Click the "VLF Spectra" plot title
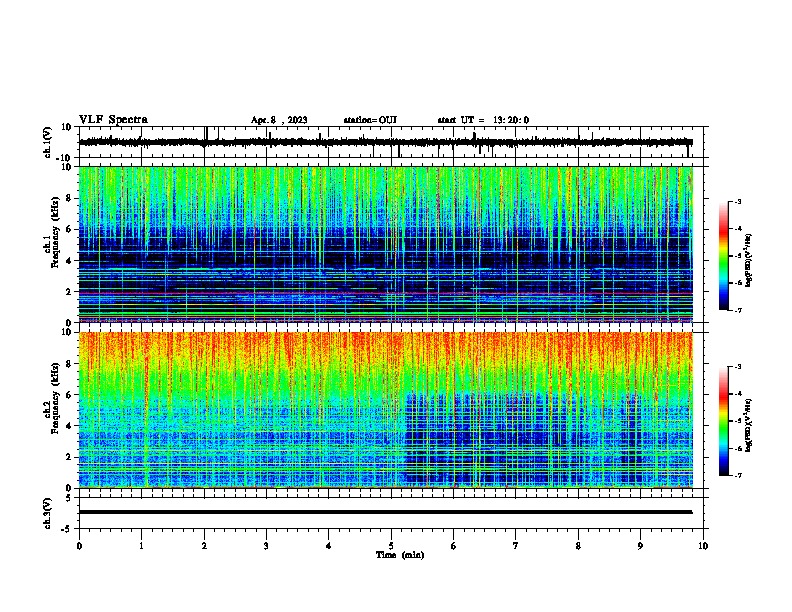 tap(113, 120)
